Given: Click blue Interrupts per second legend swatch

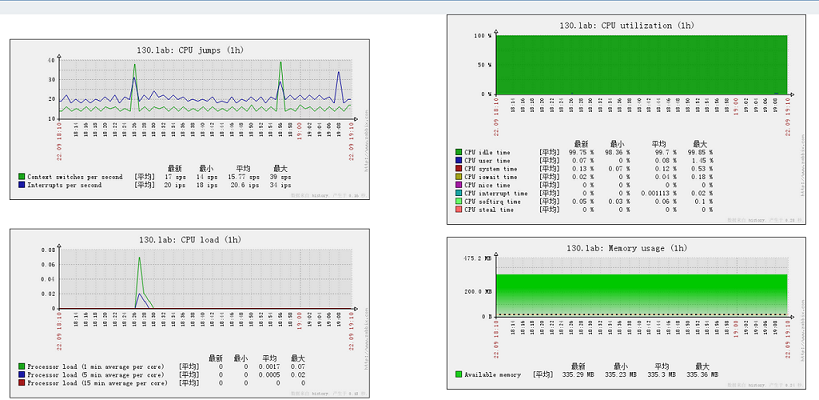Looking at the screenshot, I should click(x=22, y=185).
